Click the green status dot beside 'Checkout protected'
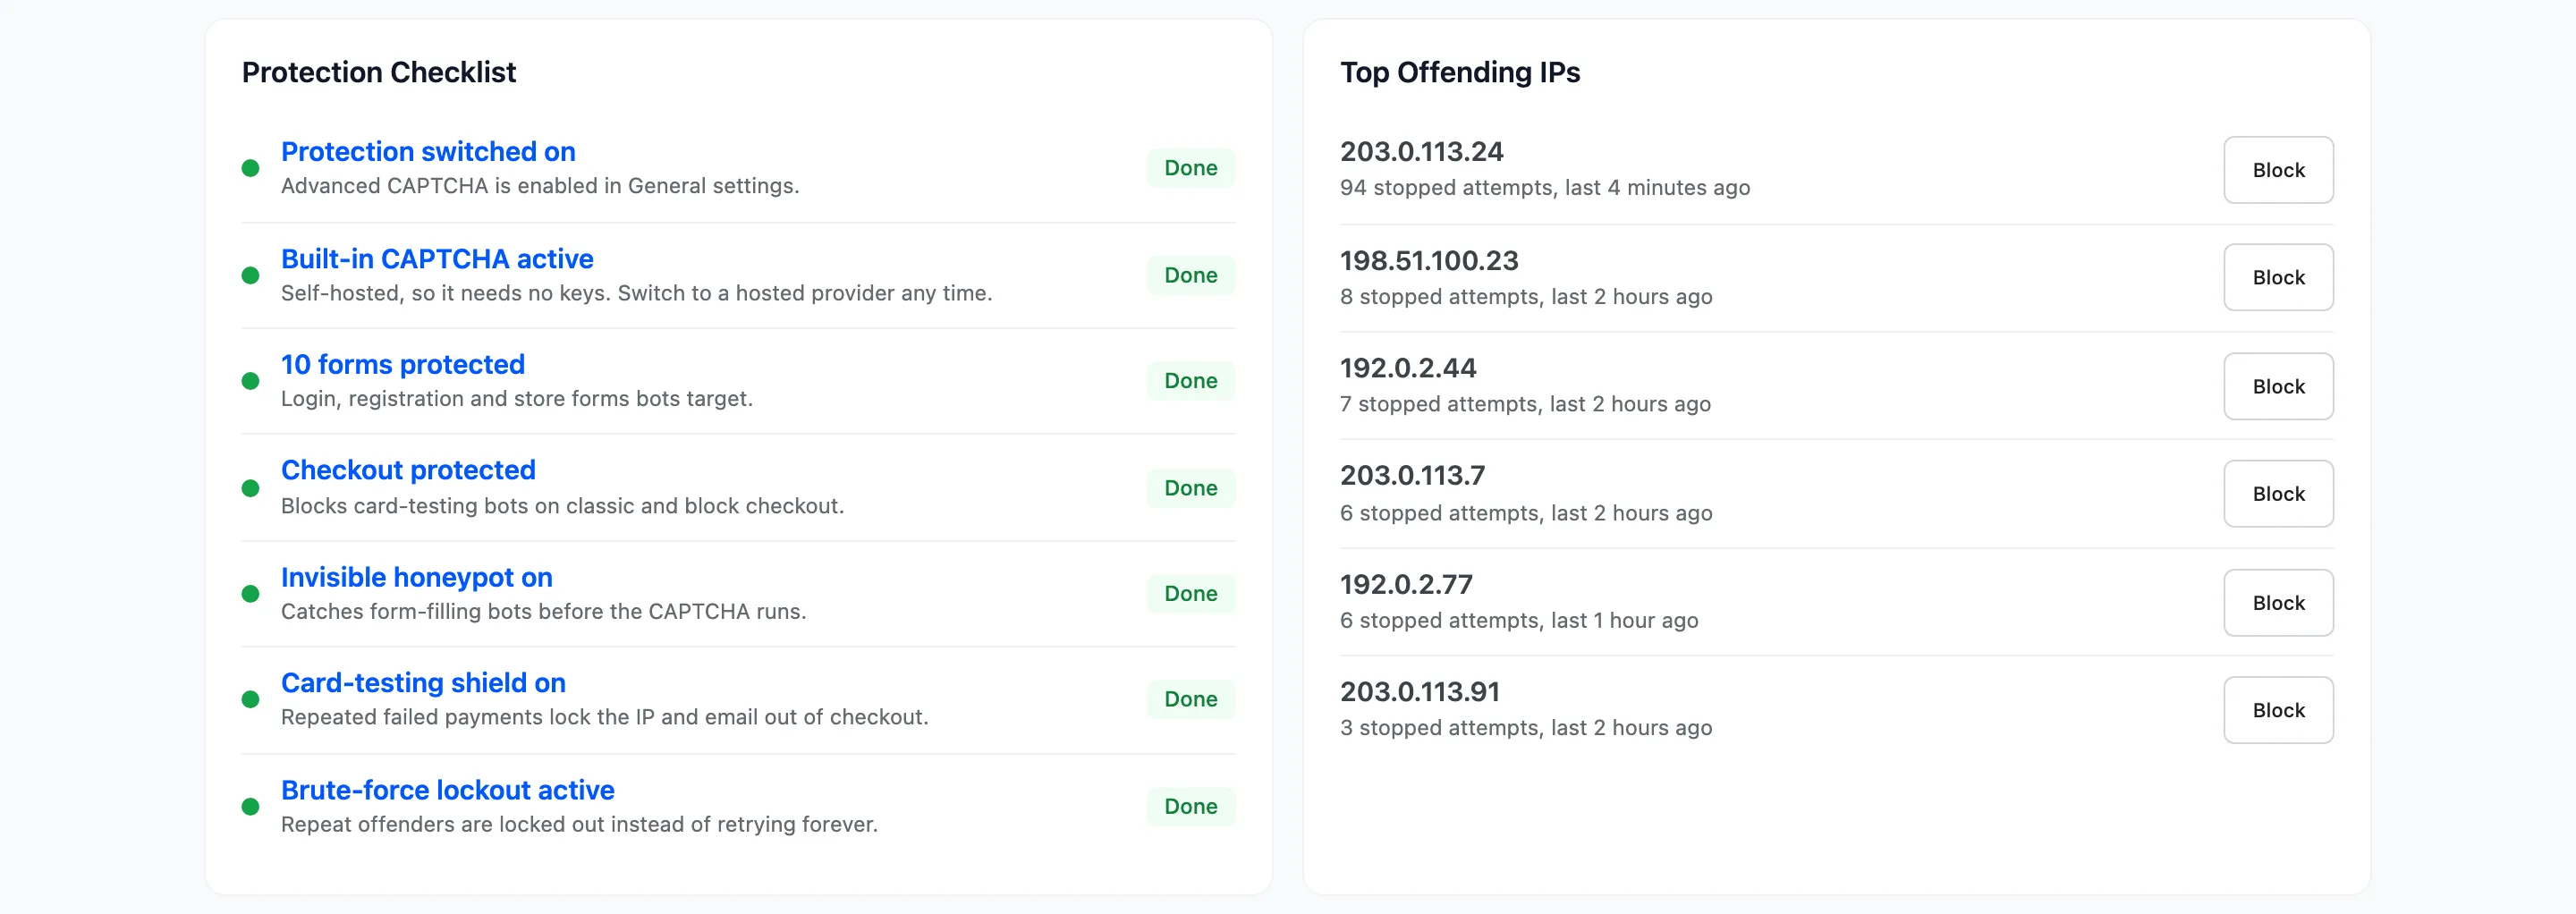Image resolution: width=2576 pixels, height=914 pixels. pyautogui.click(x=251, y=488)
